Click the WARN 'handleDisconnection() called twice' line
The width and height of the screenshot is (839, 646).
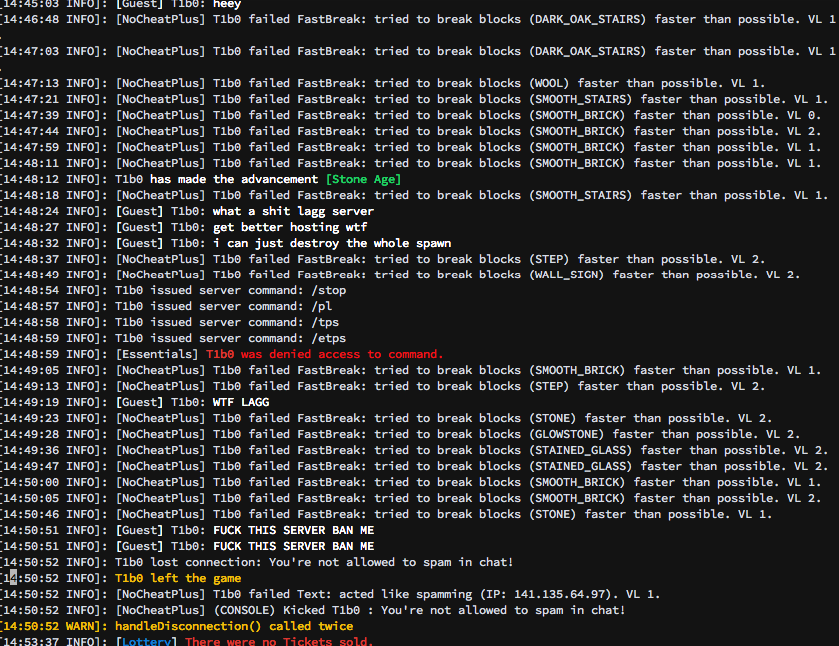point(177,627)
